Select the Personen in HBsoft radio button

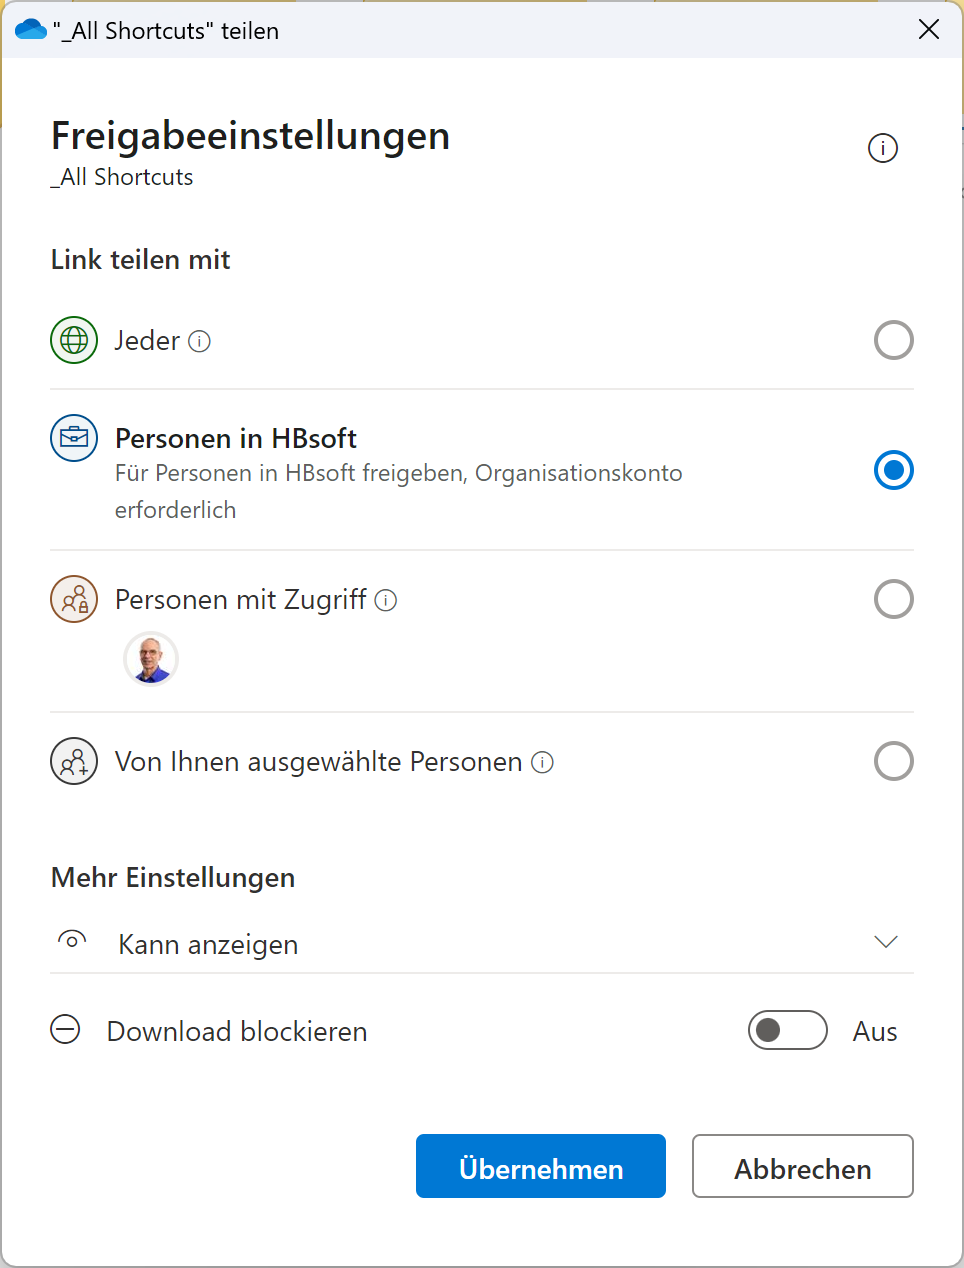[893, 470]
